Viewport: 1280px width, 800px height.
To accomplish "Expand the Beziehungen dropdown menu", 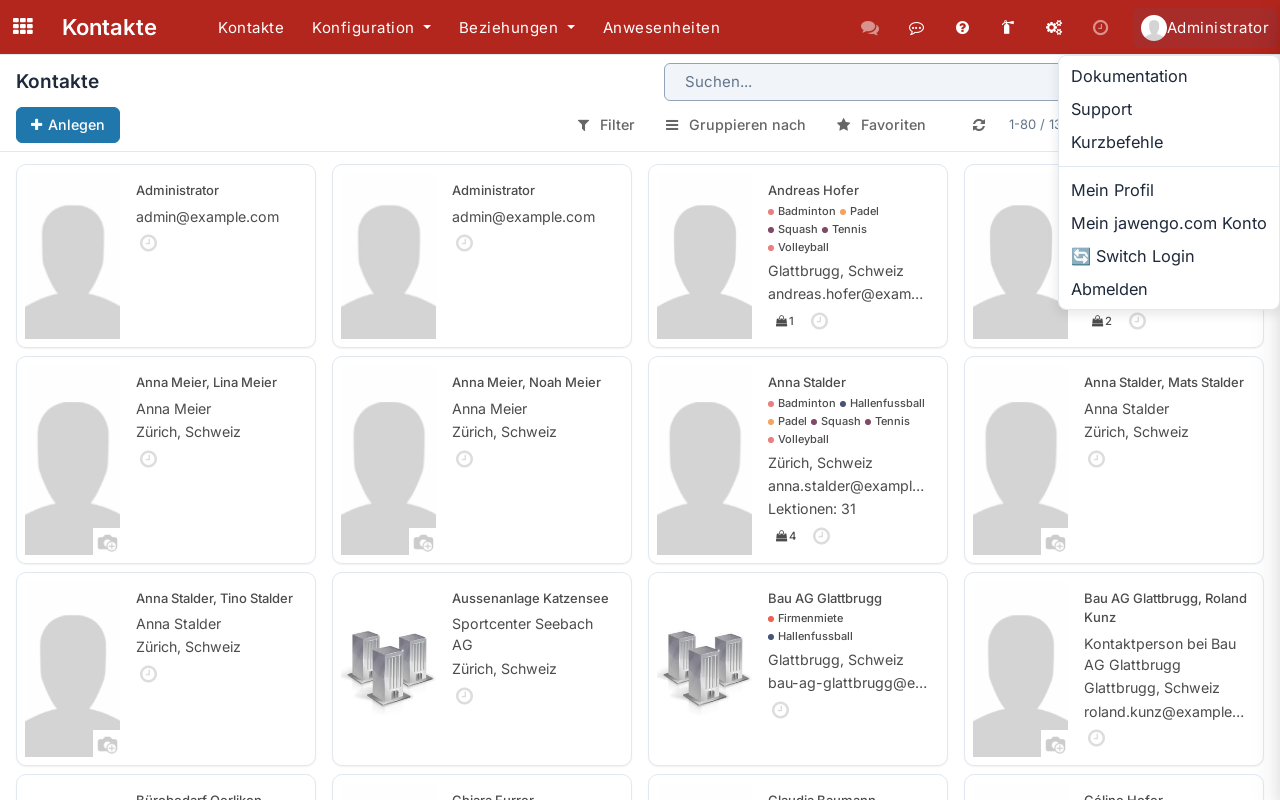I will (x=517, y=28).
